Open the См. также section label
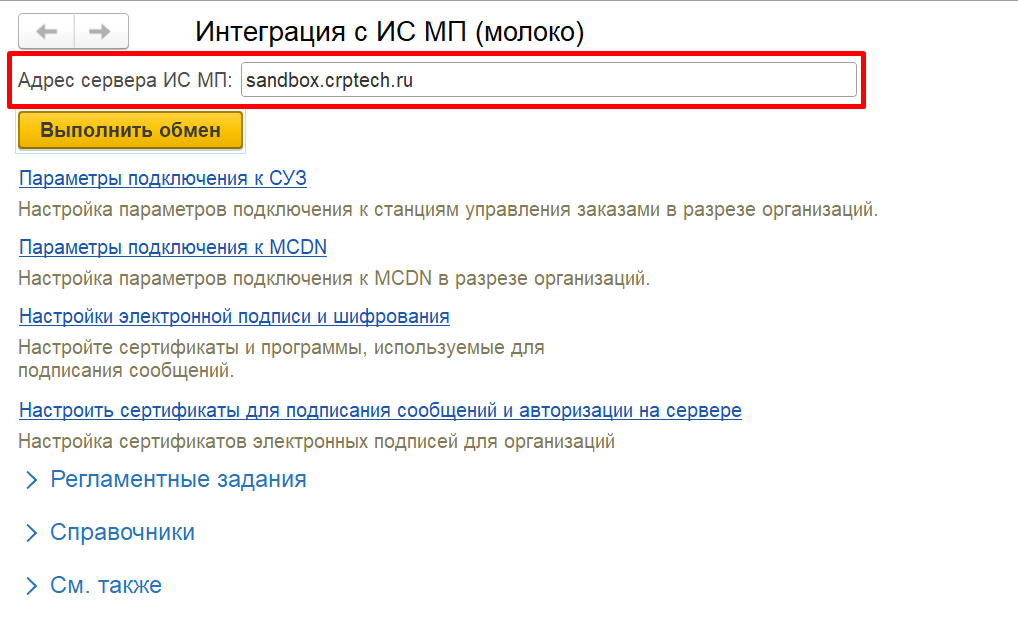This screenshot has width=1018, height=644. [106, 586]
